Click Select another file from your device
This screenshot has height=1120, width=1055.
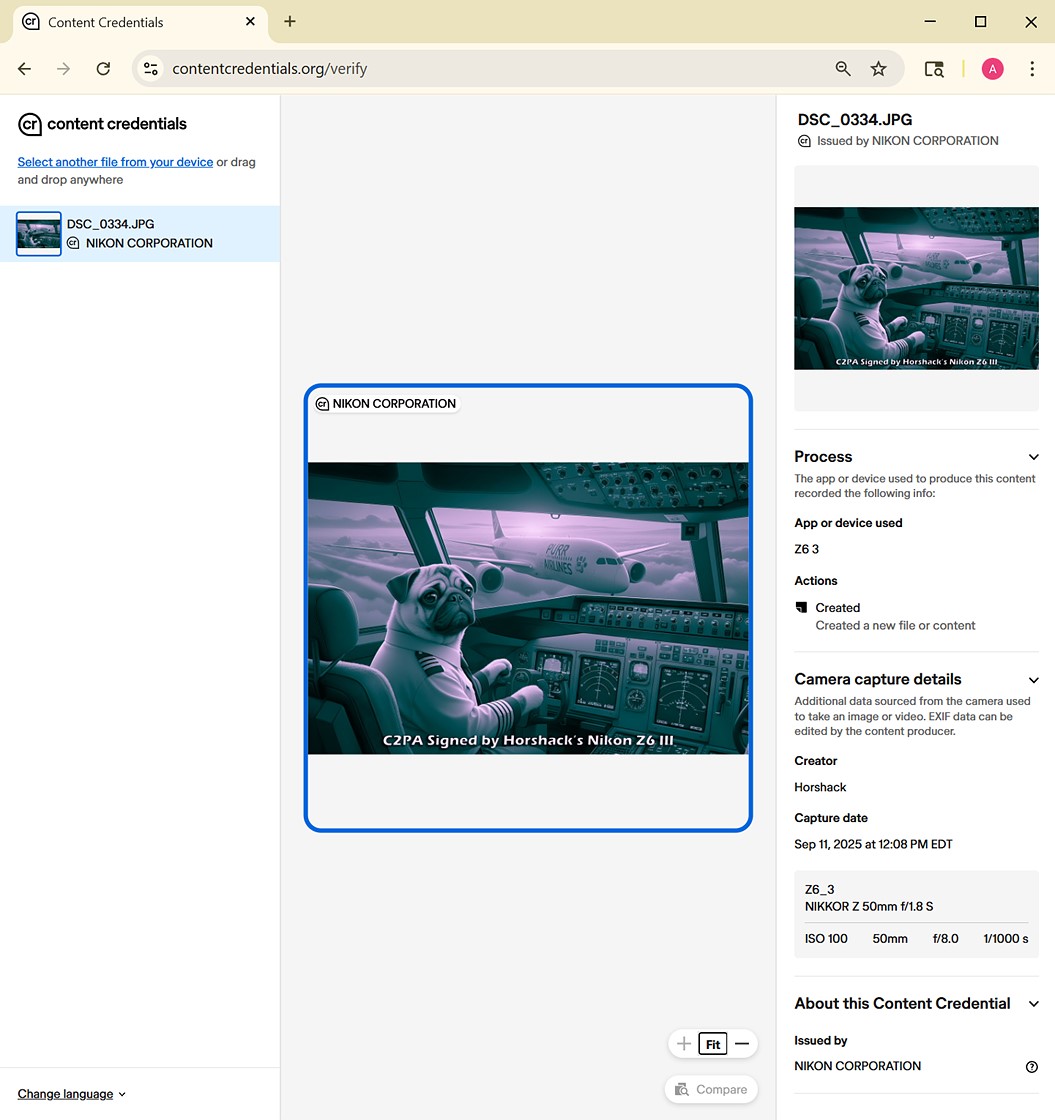[x=115, y=162]
